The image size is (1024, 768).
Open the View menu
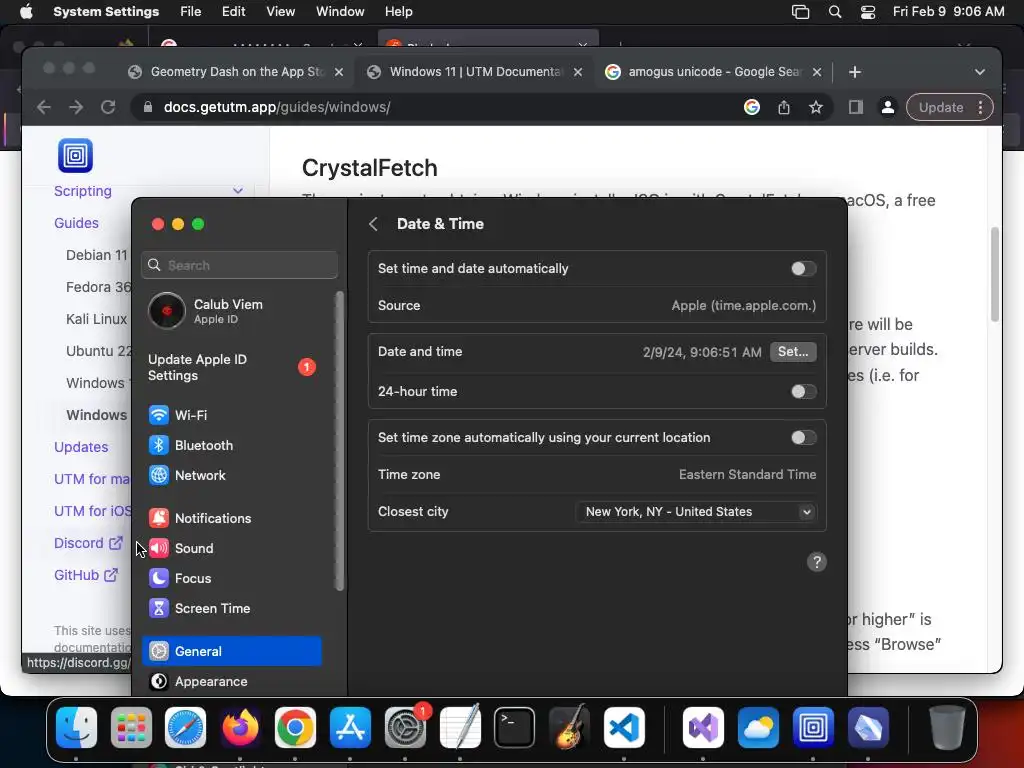(x=280, y=12)
